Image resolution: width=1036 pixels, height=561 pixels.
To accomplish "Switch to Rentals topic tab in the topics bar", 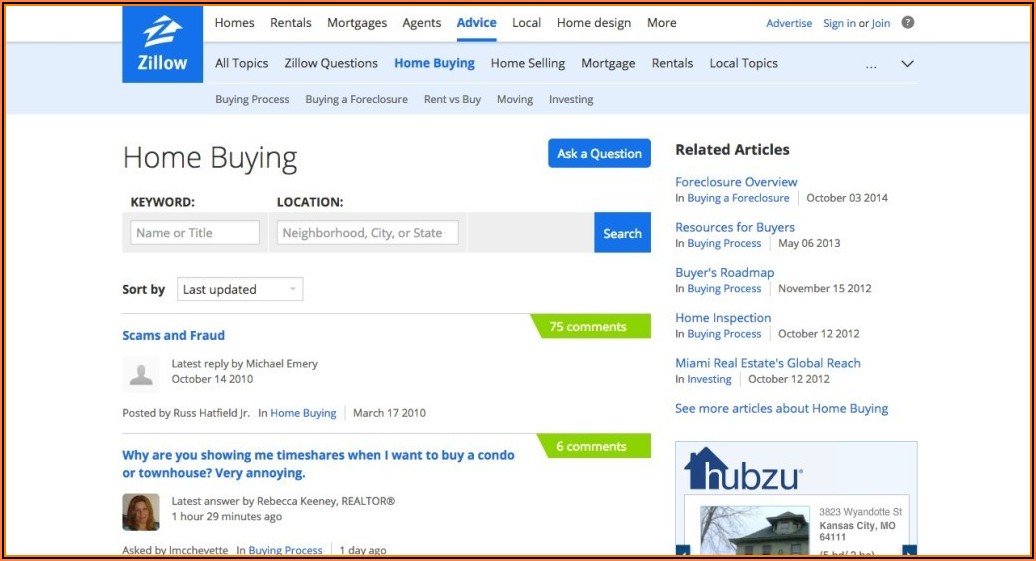I will pyautogui.click(x=672, y=63).
